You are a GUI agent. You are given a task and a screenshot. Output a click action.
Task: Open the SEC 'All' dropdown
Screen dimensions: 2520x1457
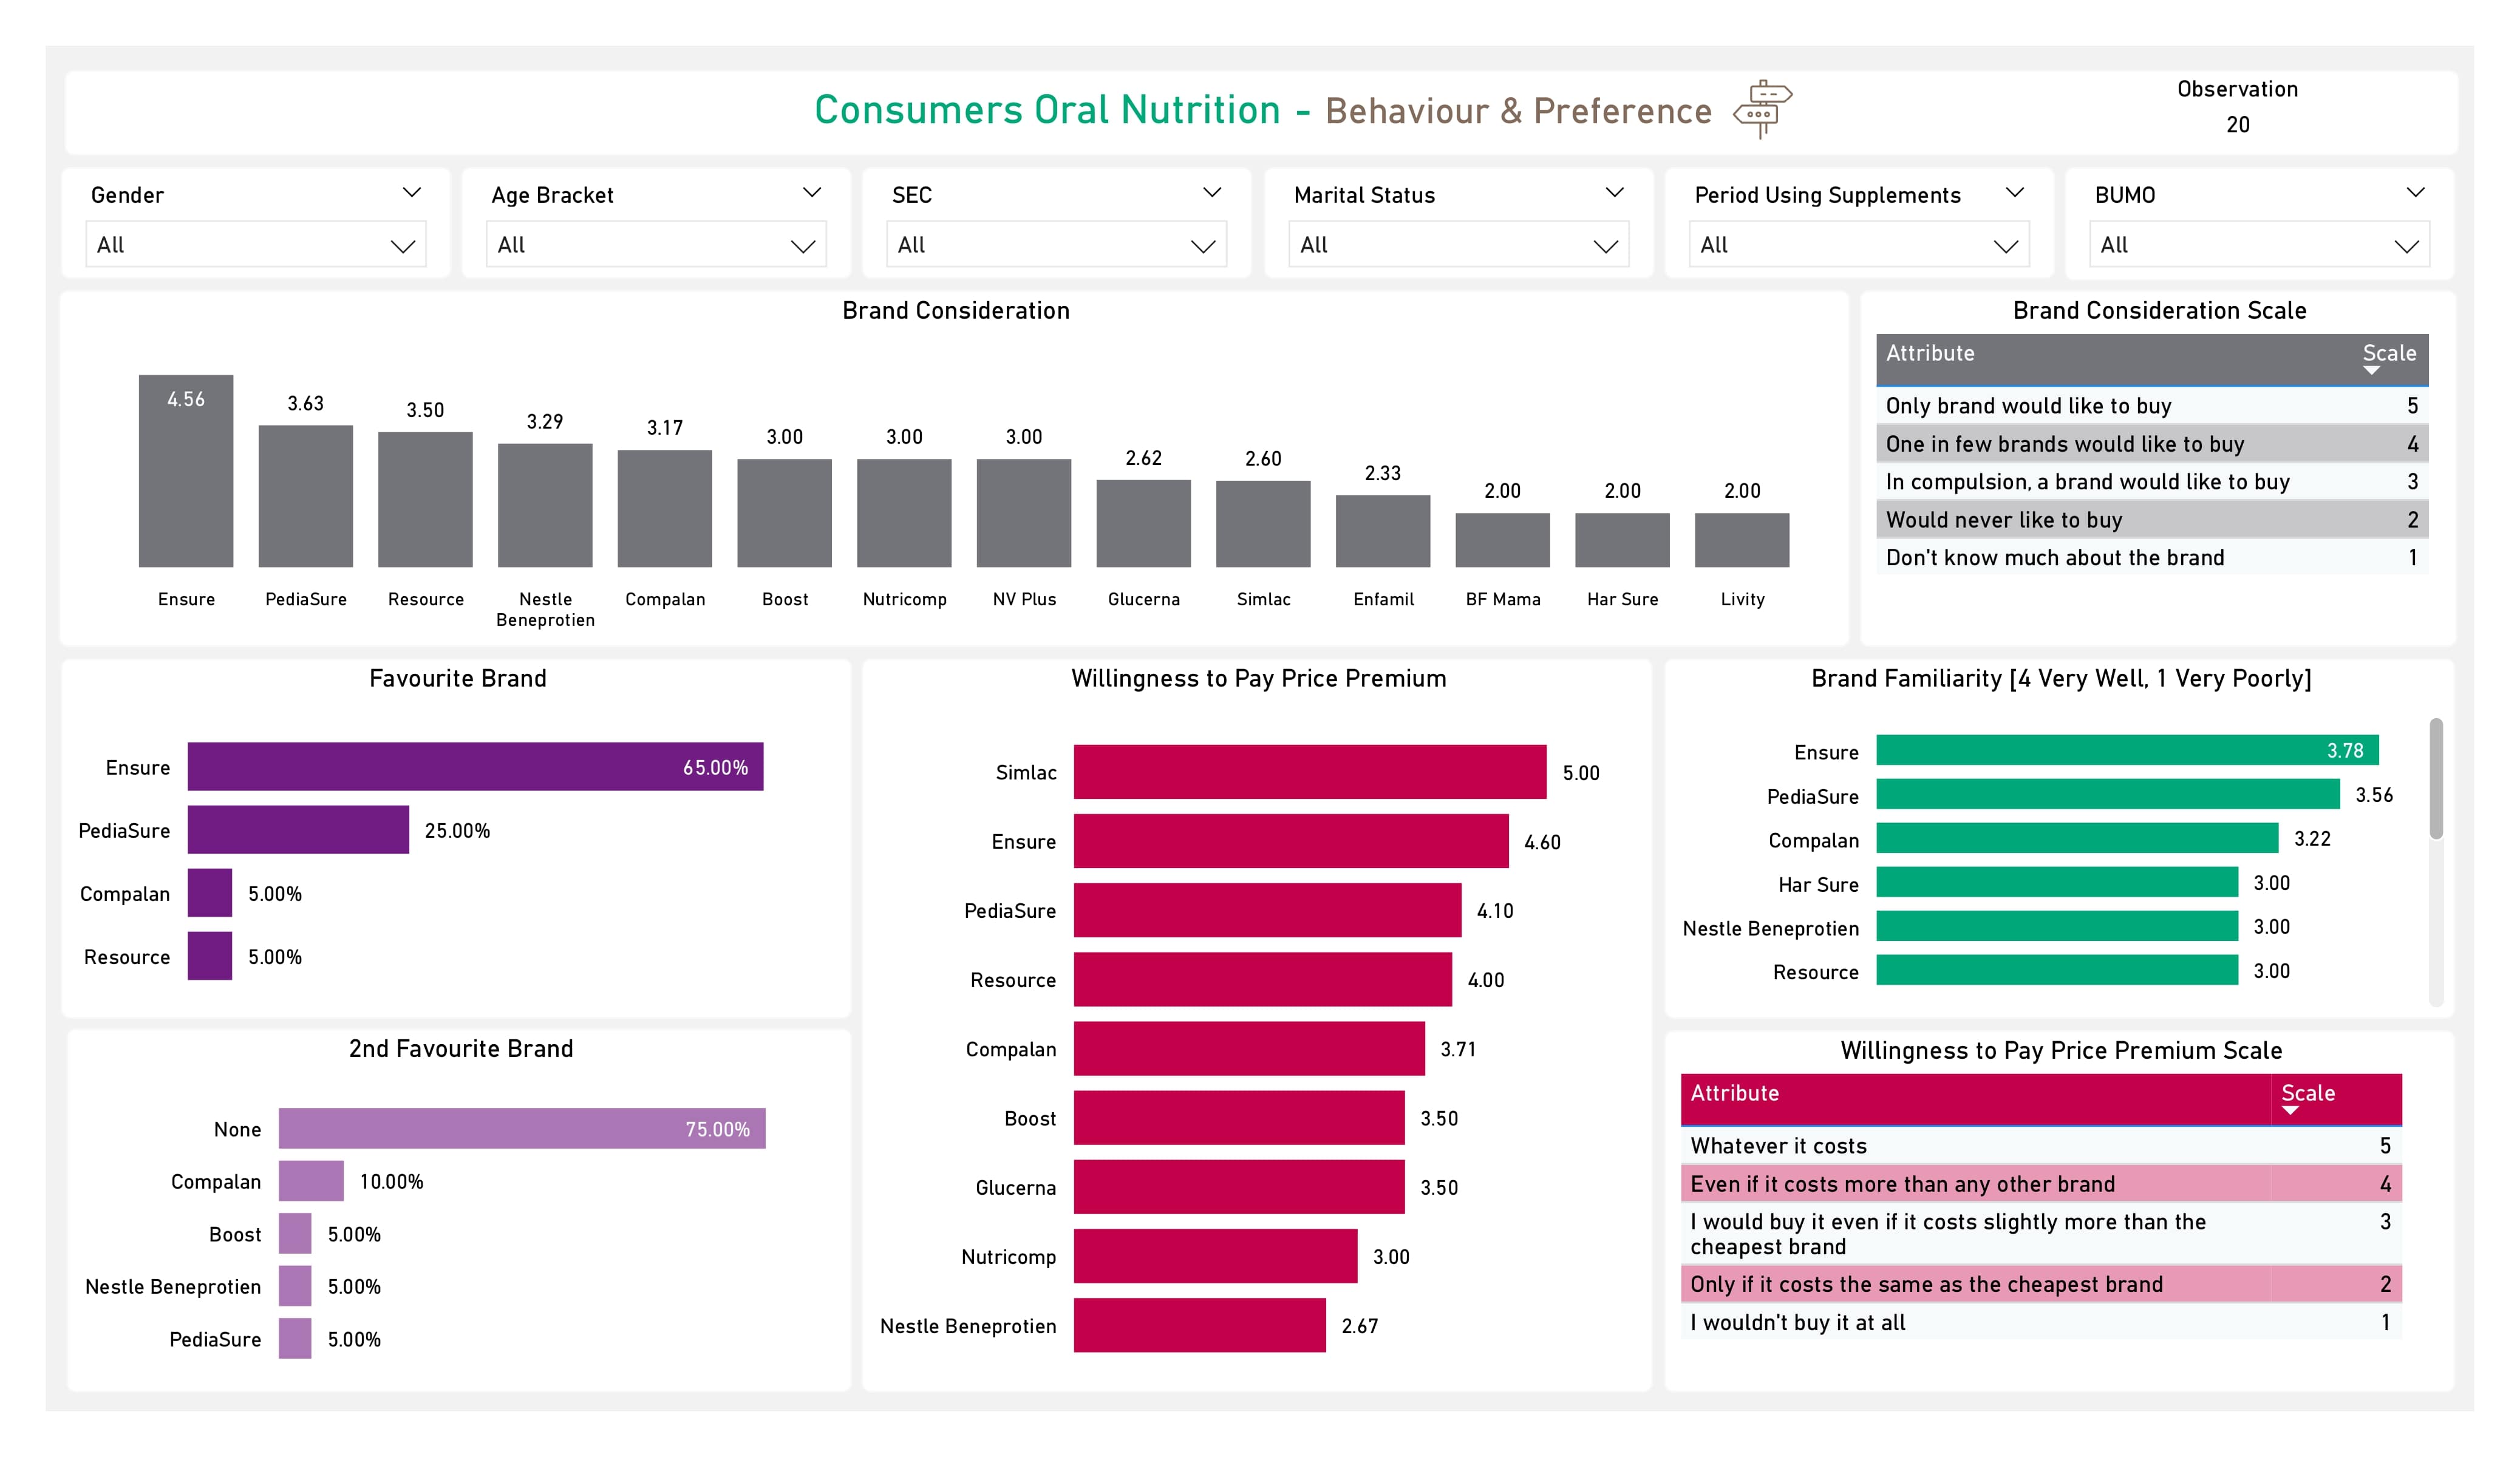coord(1056,245)
